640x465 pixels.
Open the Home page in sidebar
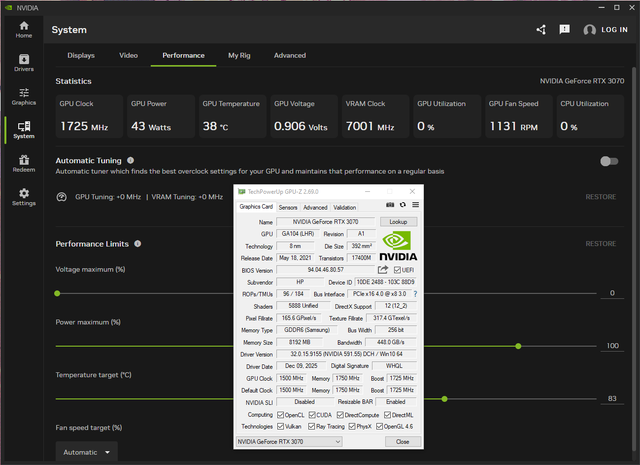pos(24,30)
